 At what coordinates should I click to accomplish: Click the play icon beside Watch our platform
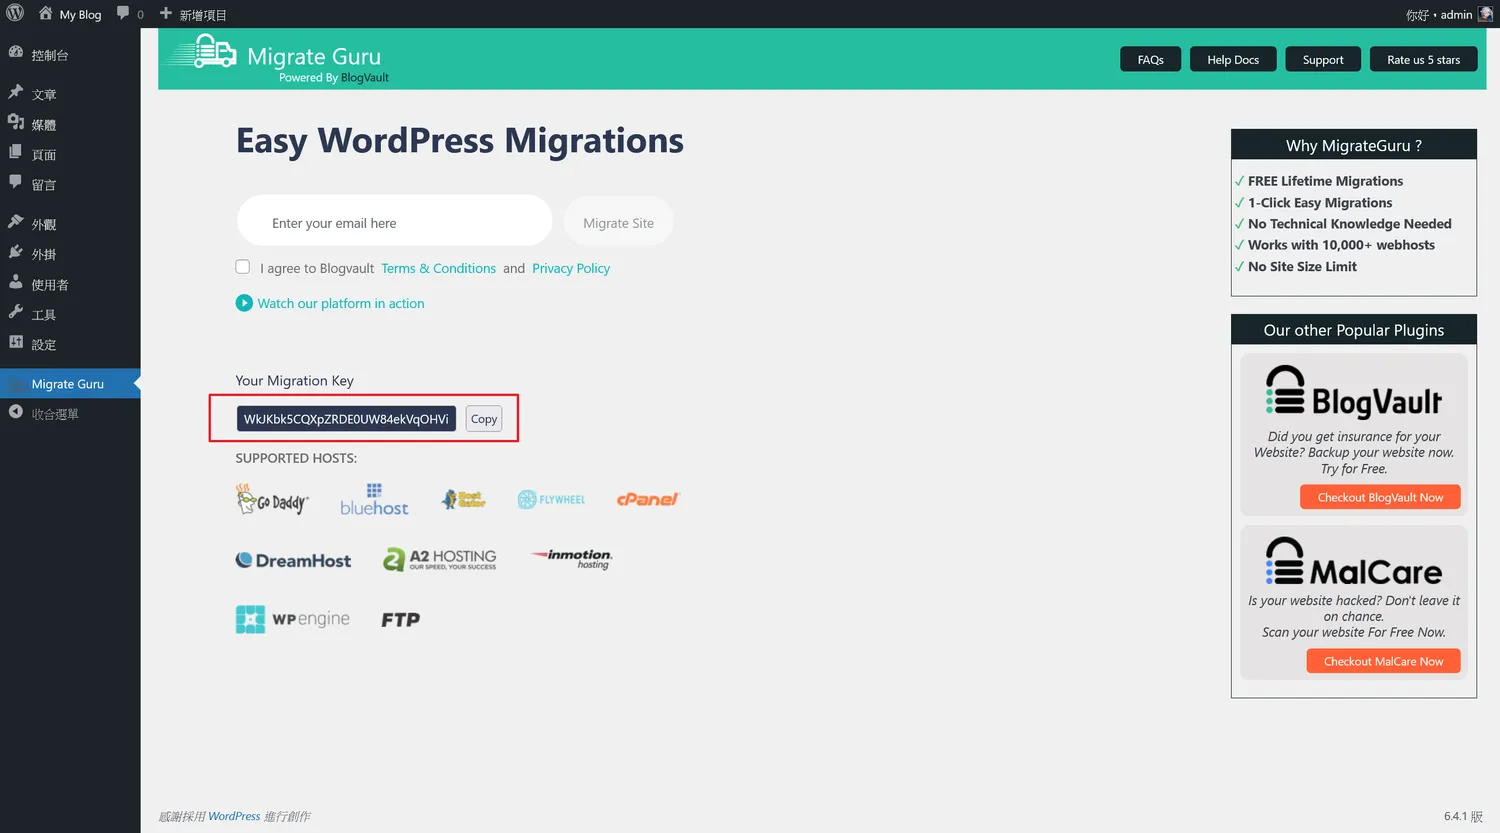click(x=244, y=303)
